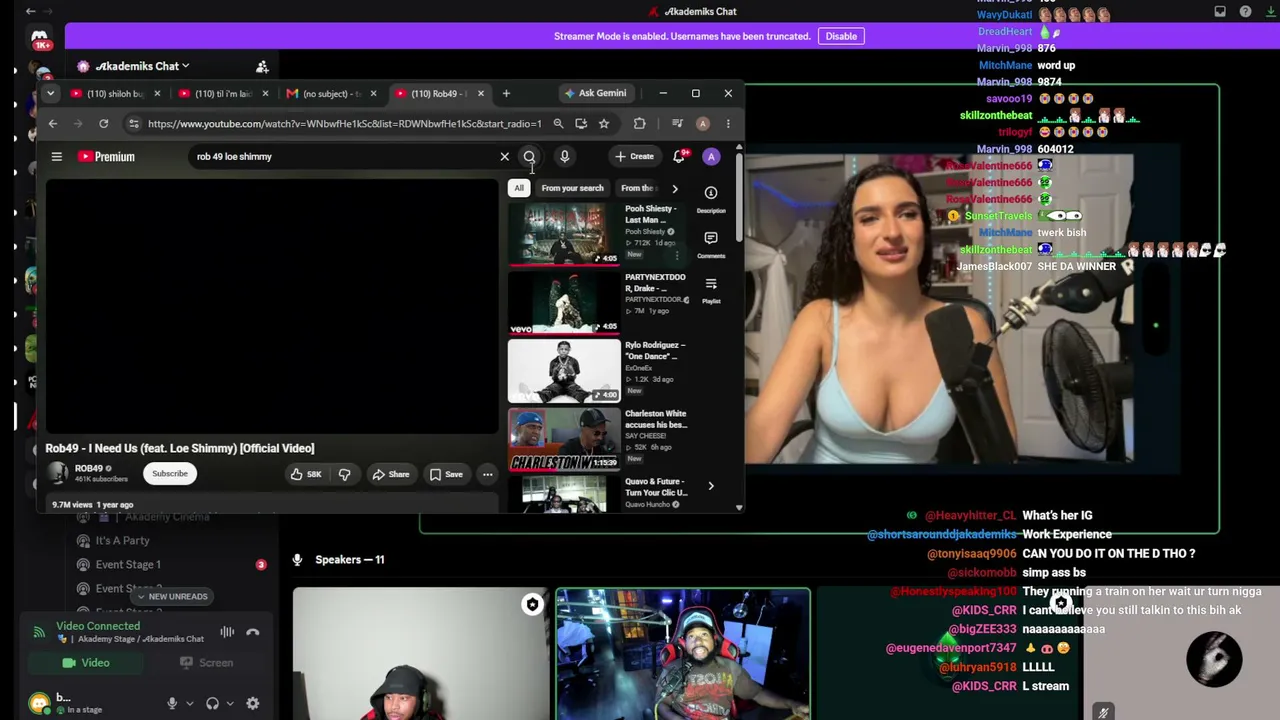Open the YouTube guide hamburger menu

pyautogui.click(x=57, y=156)
